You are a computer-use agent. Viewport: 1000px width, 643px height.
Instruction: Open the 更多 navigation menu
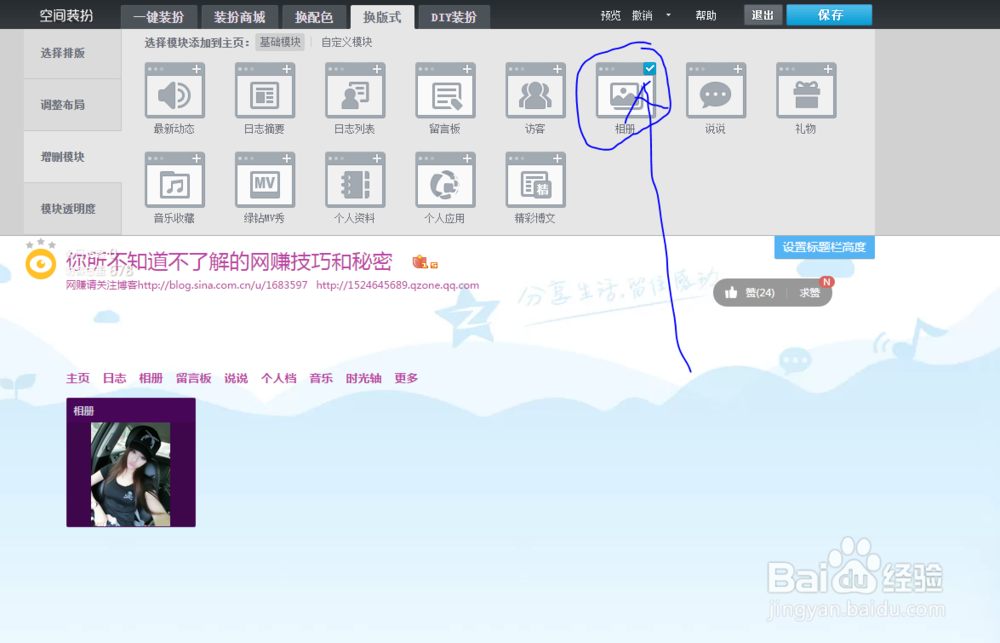click(x=406, y=378)
